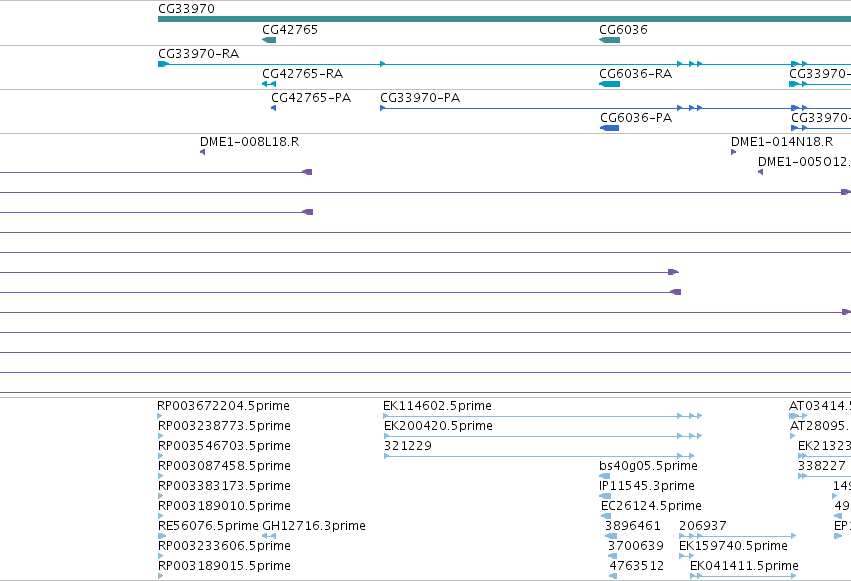Select the CG42765 gene glyph
The height and width of the screenshot is (581, 851).
(x=269, y=40)
